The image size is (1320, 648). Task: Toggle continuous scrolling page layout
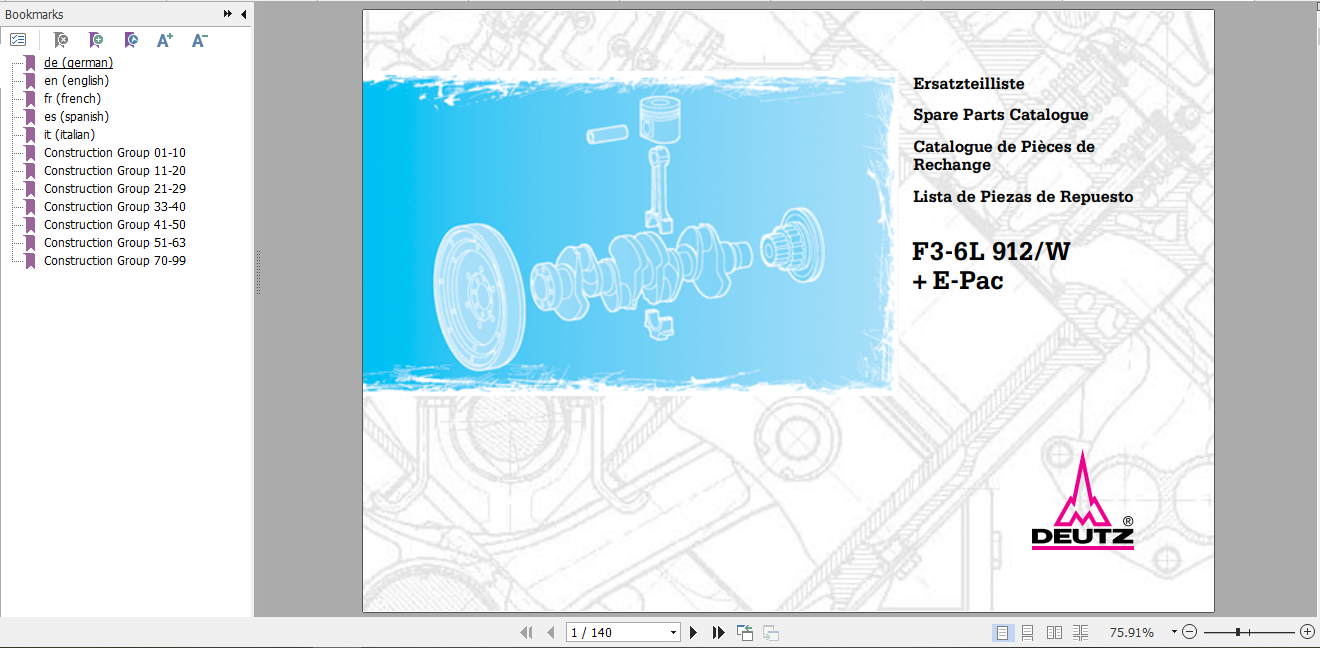1028,631
